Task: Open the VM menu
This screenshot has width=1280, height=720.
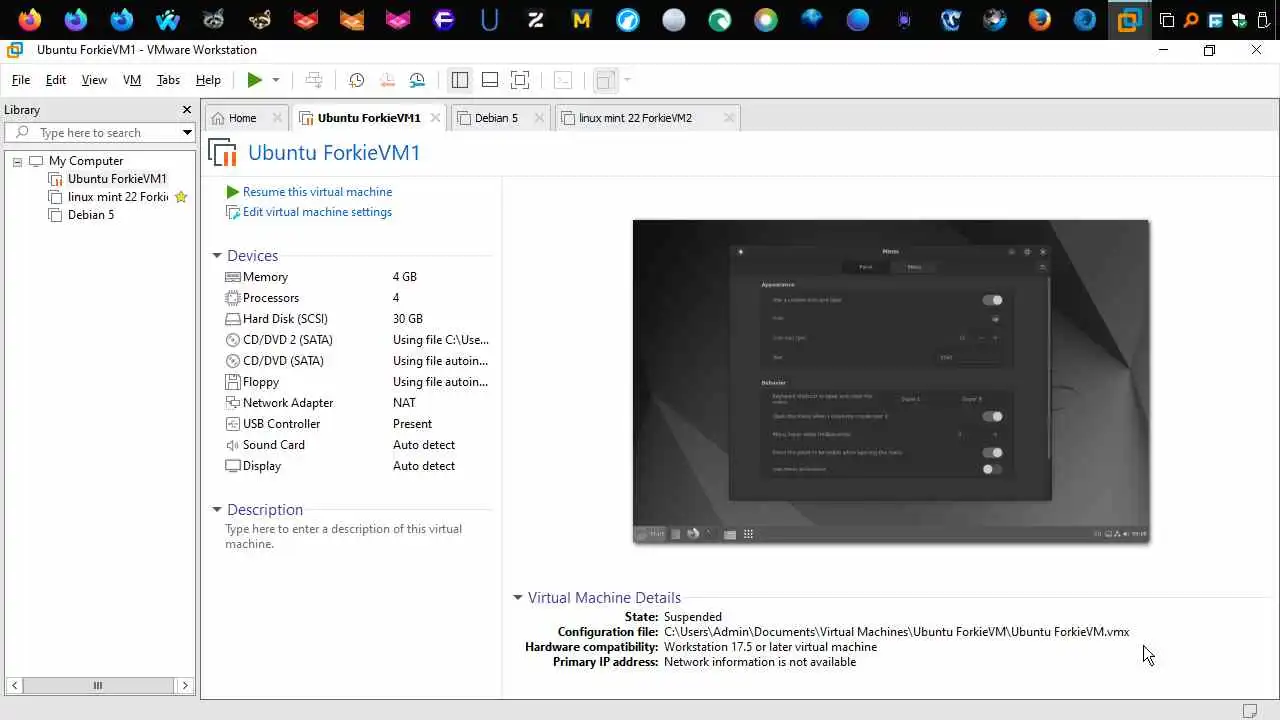Action: (132, 80)
